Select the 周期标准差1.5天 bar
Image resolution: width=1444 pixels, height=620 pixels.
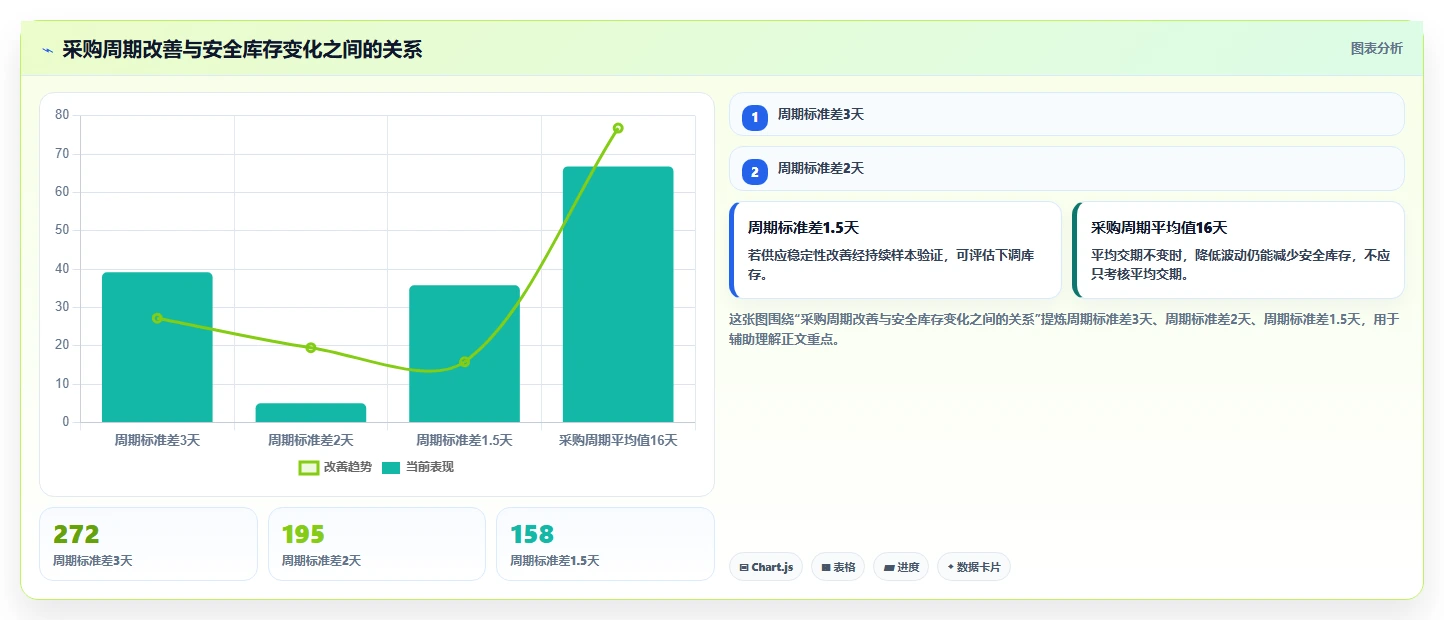pyautogui.click(x=464, y=354)
